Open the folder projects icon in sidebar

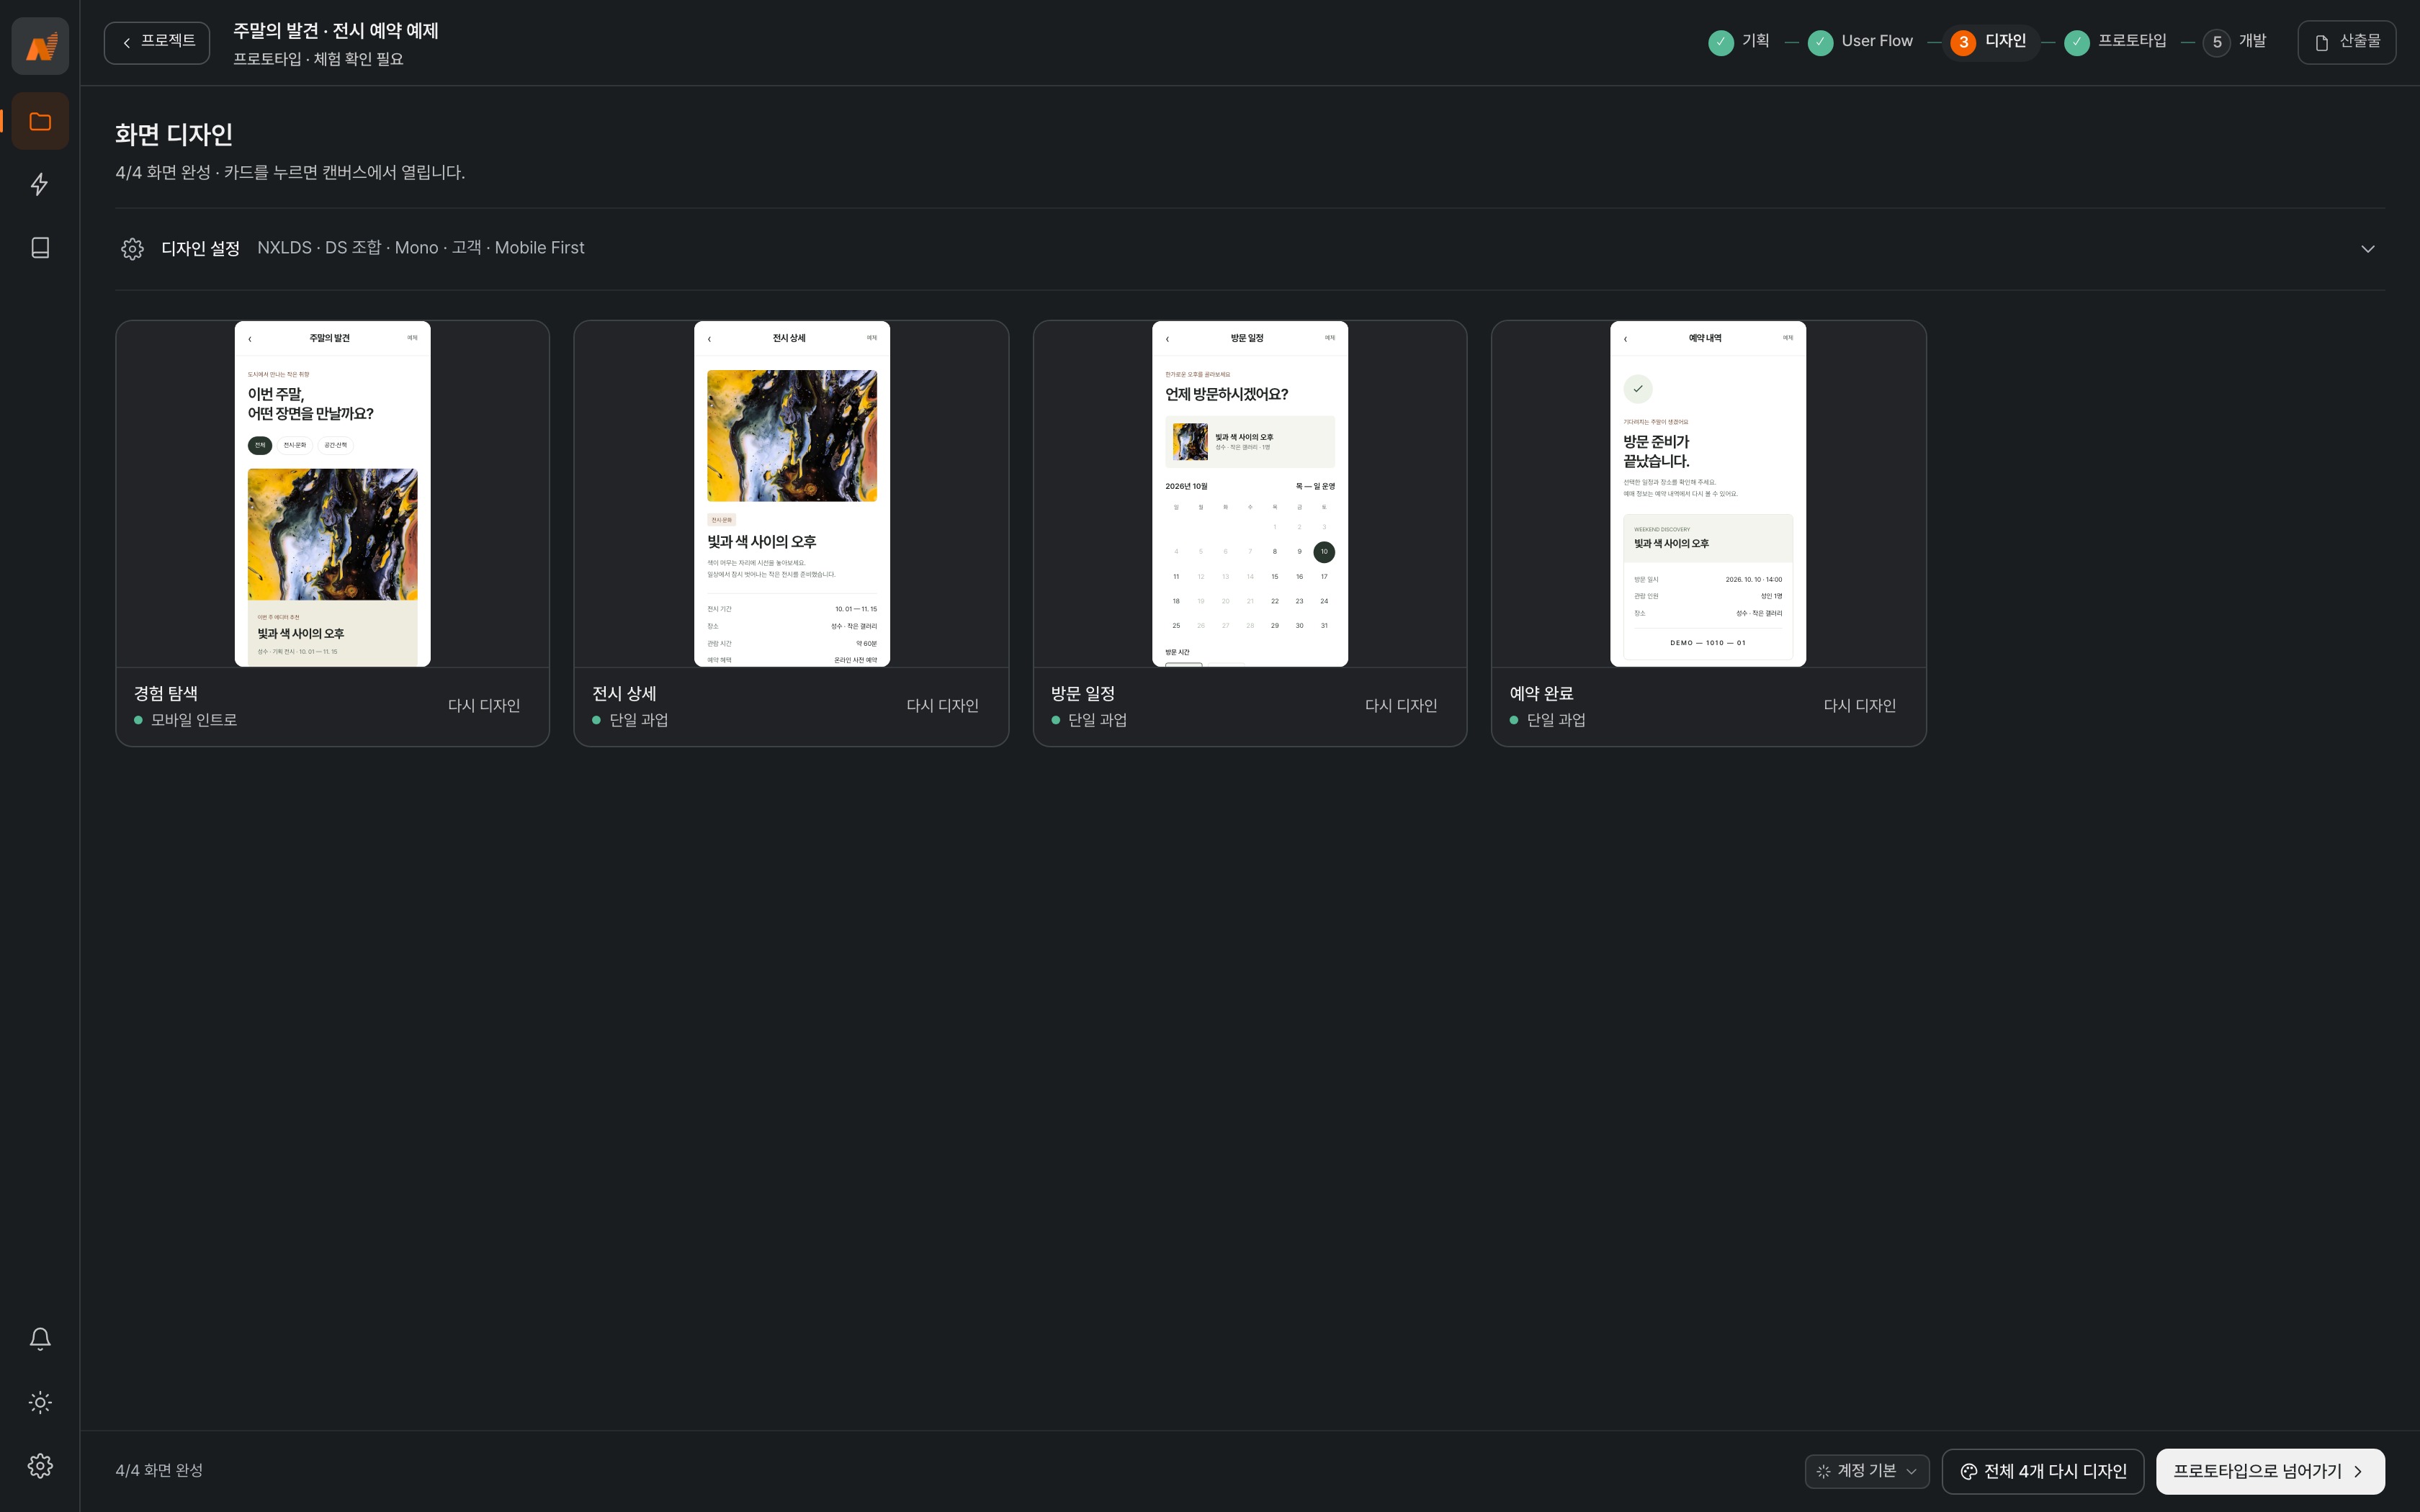[40, 121]
